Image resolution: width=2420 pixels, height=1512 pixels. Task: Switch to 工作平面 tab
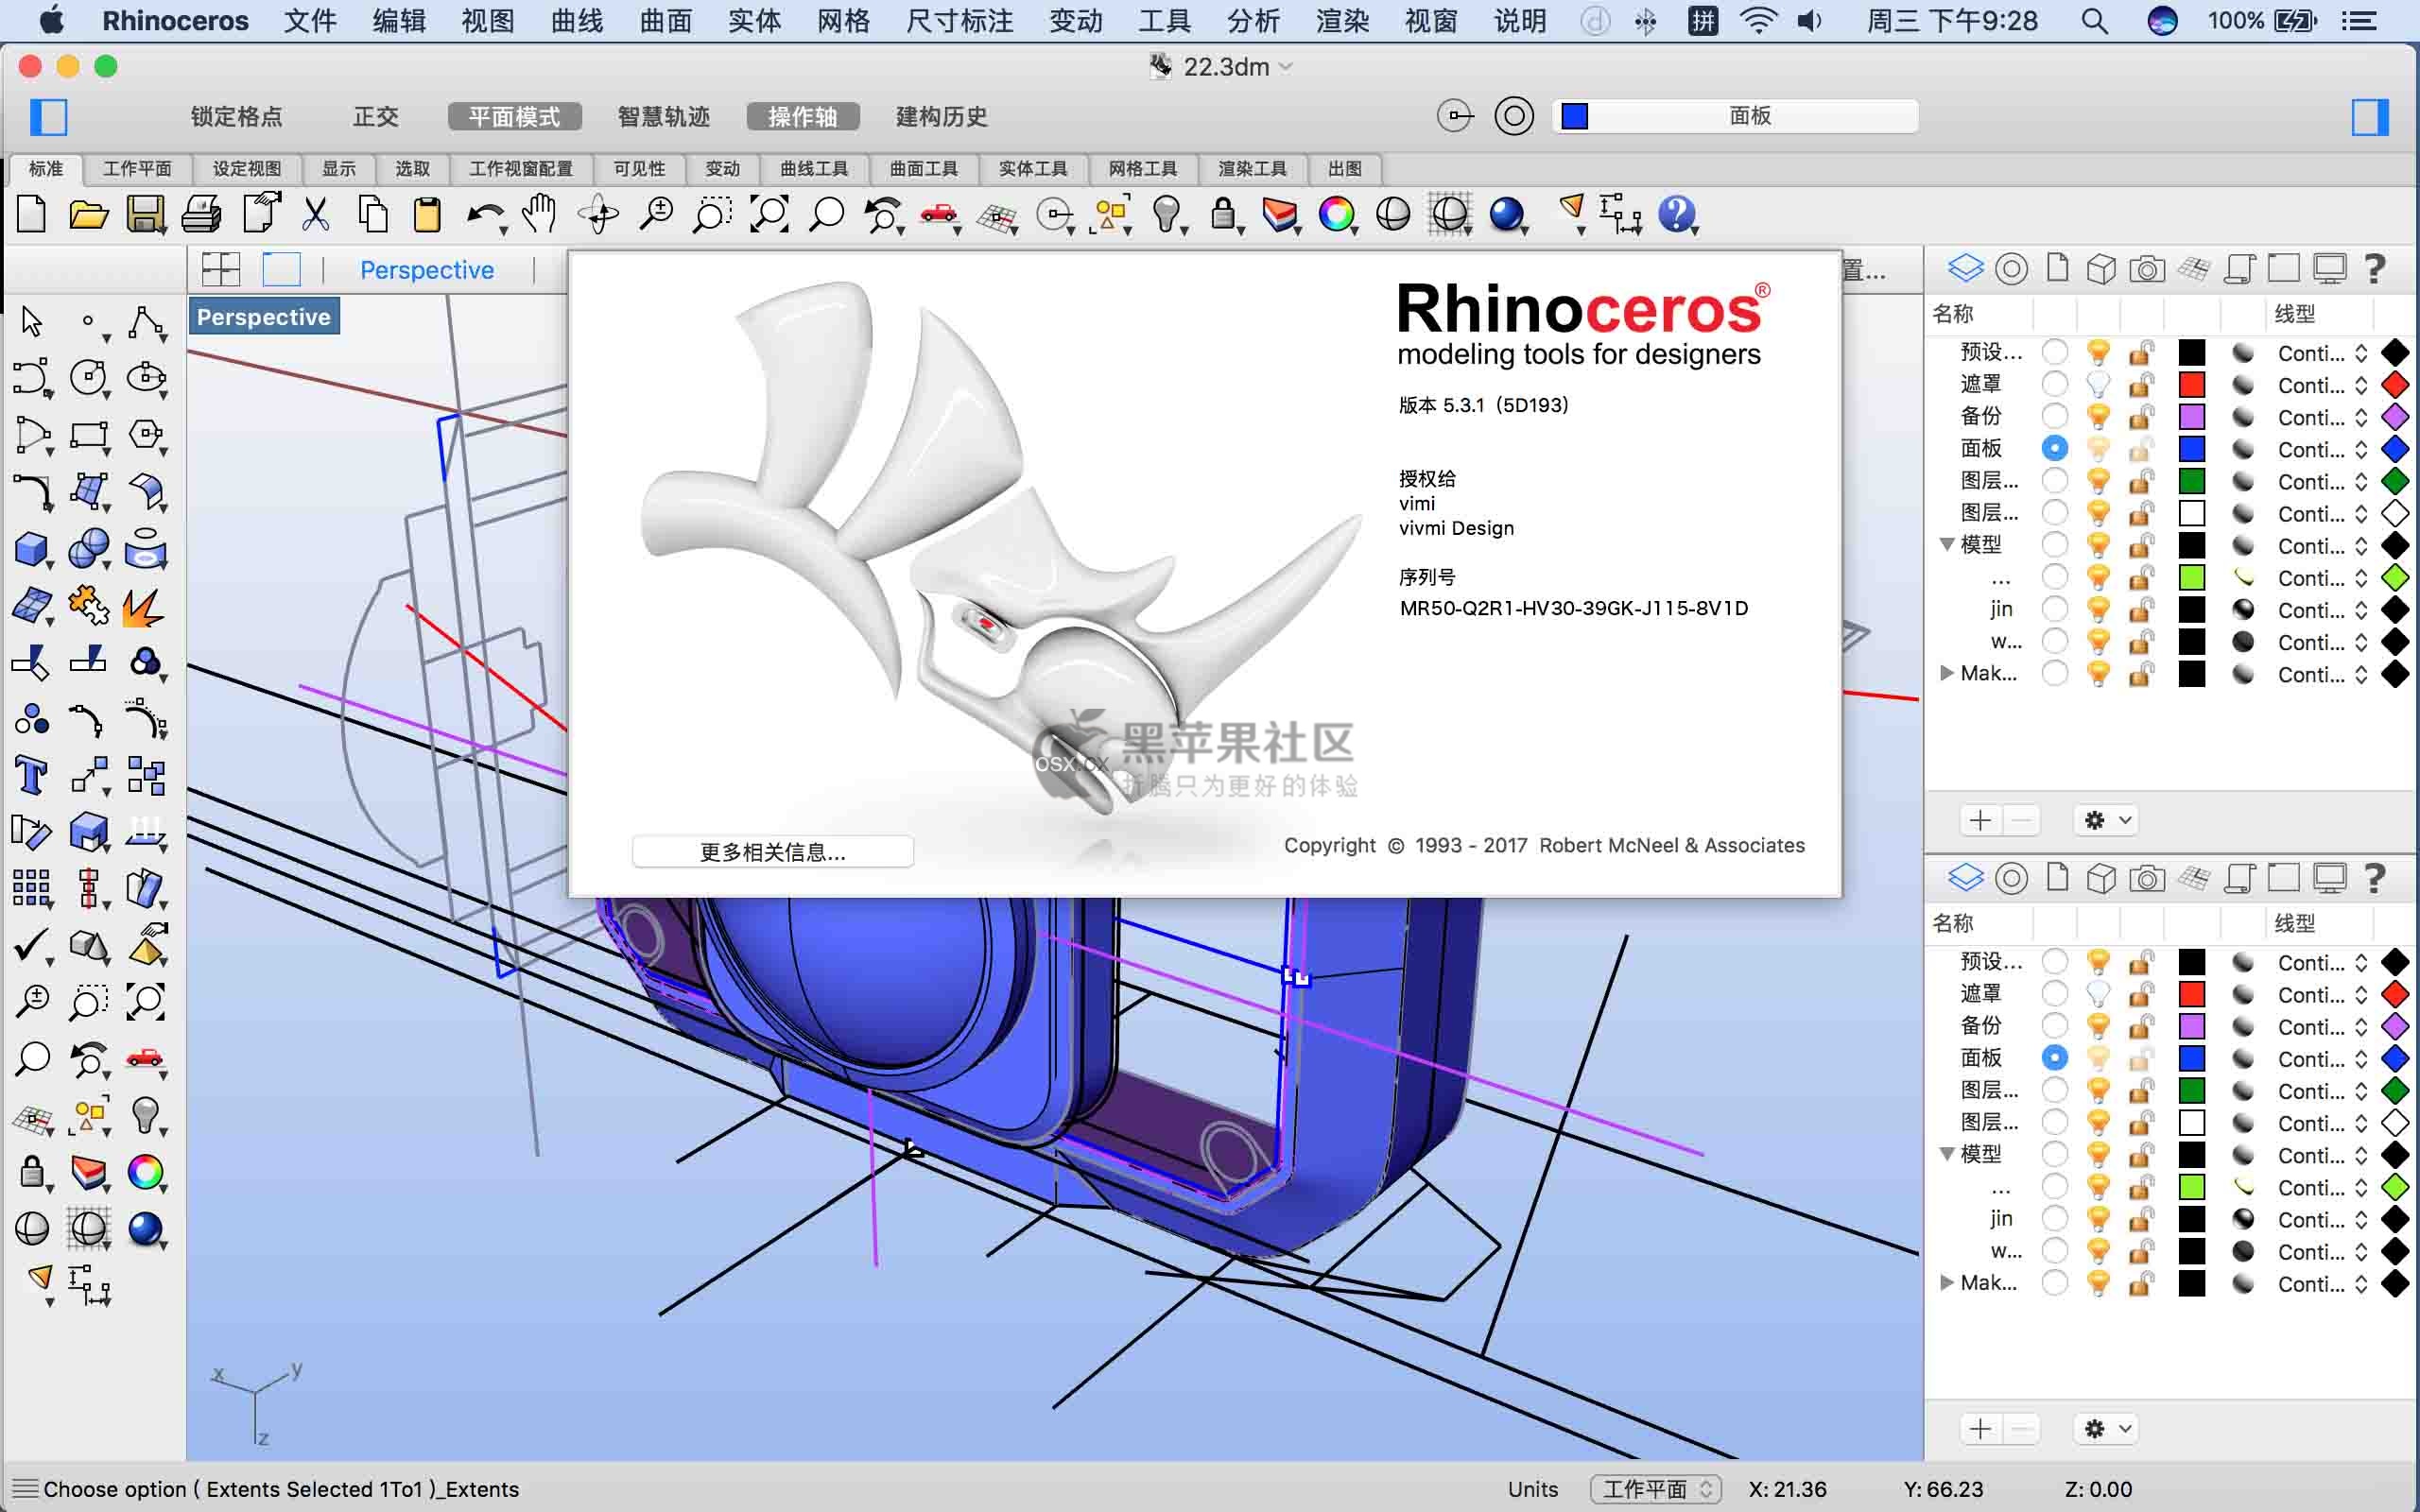(137, 169)
